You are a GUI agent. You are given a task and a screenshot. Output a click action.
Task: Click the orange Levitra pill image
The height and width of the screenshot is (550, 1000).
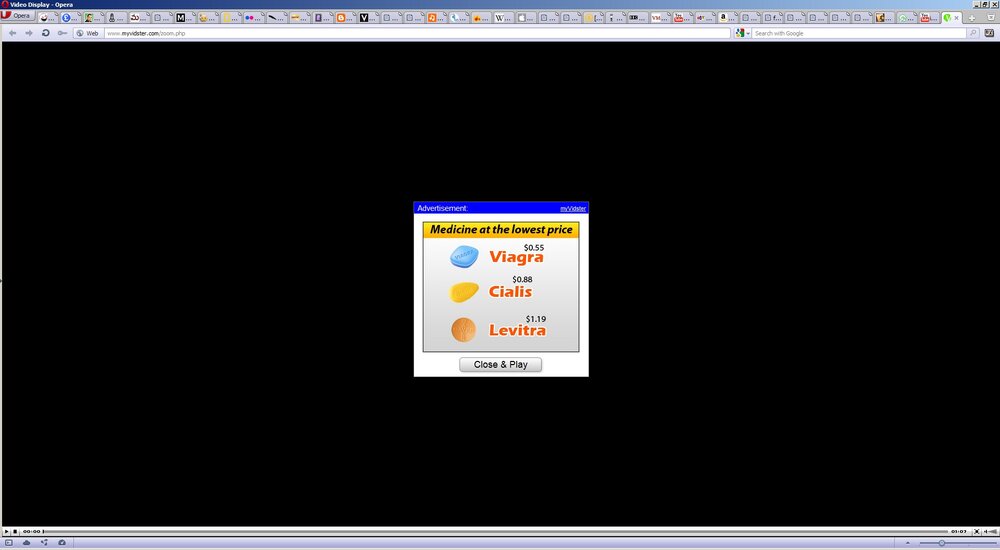tap(464, 330)
